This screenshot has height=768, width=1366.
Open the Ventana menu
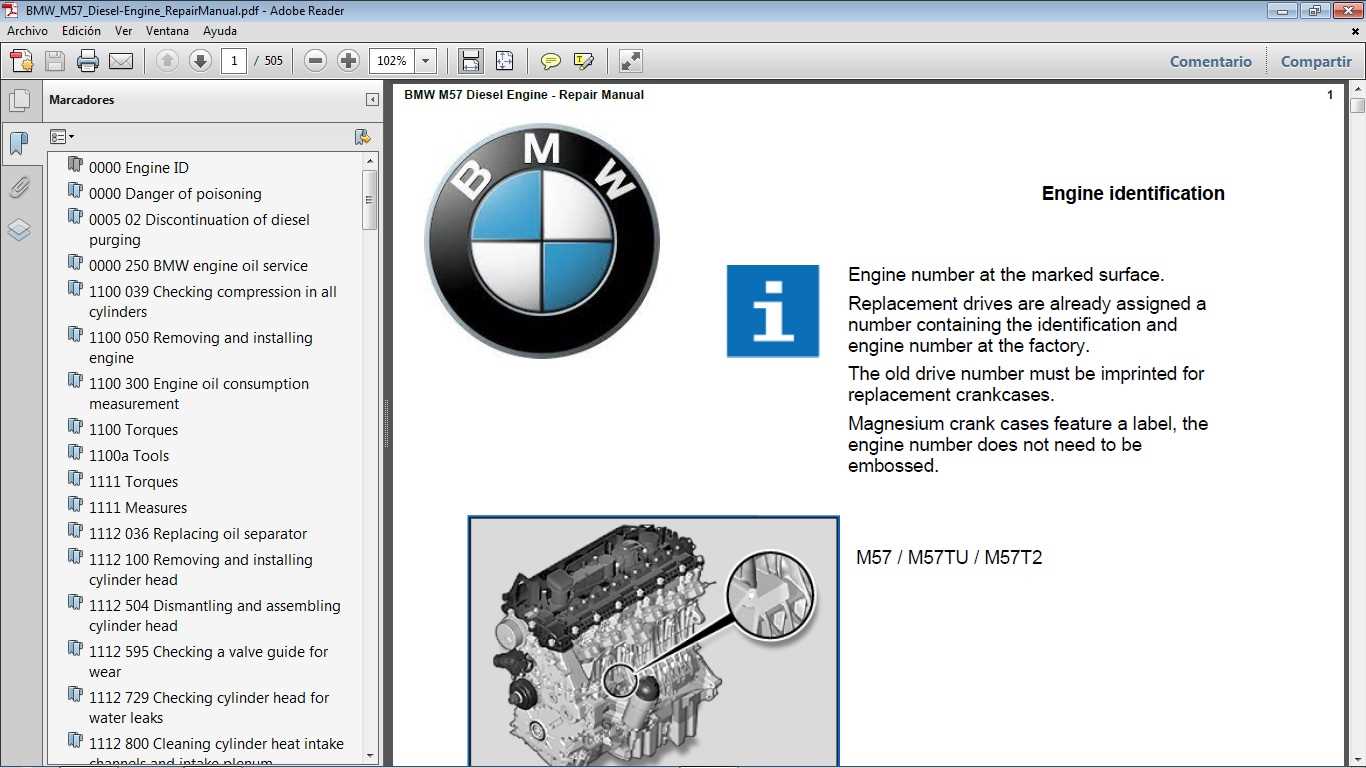coord(167,31)
